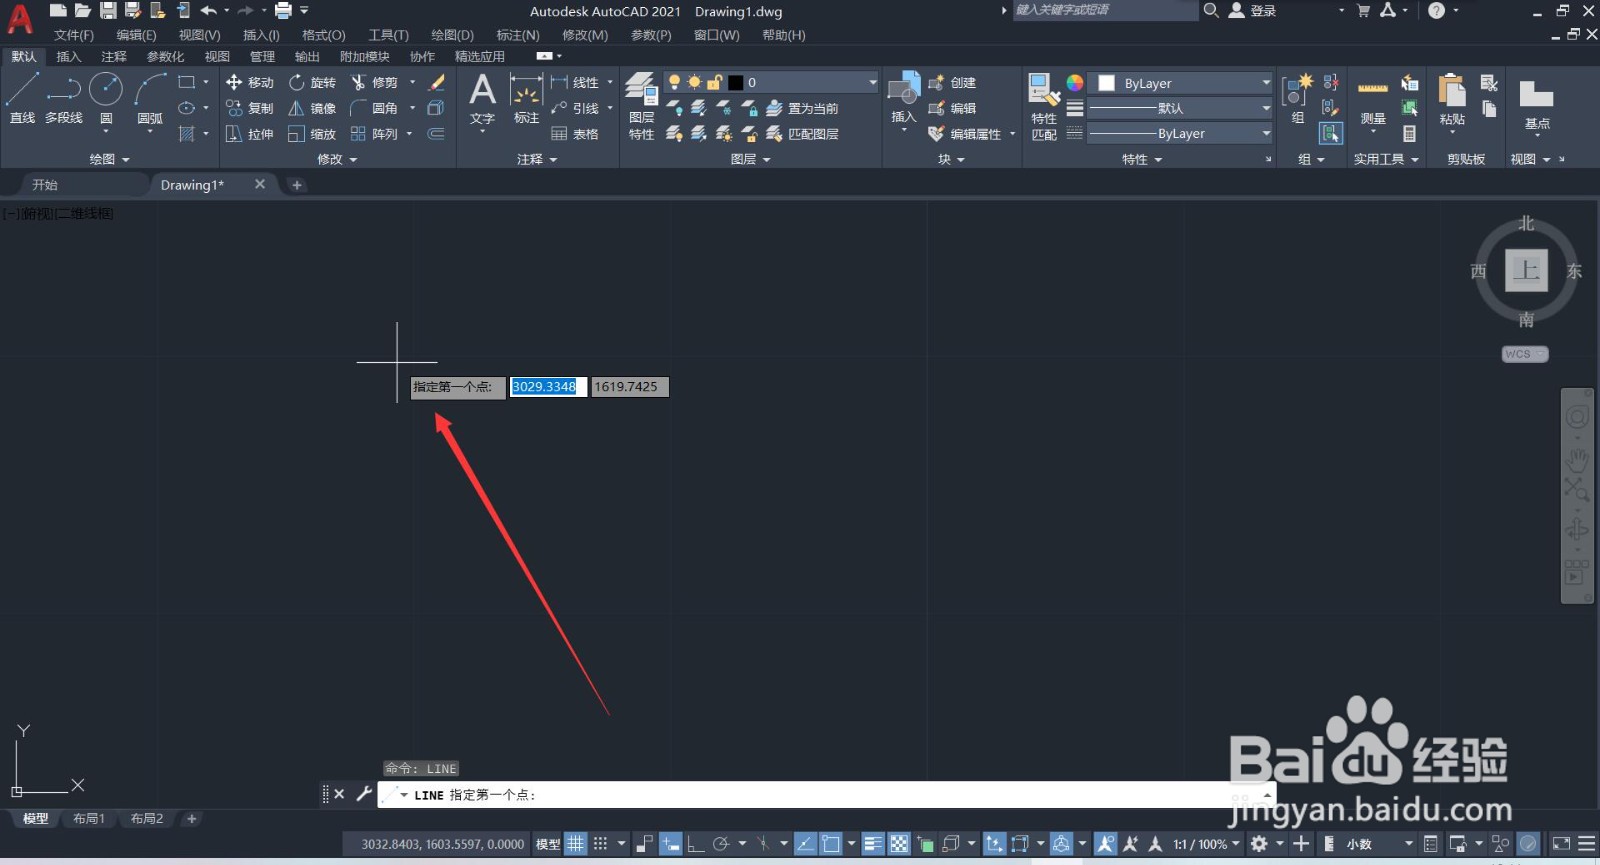
Task: Click 置为当前 make current button
Action: coord(802,108)
